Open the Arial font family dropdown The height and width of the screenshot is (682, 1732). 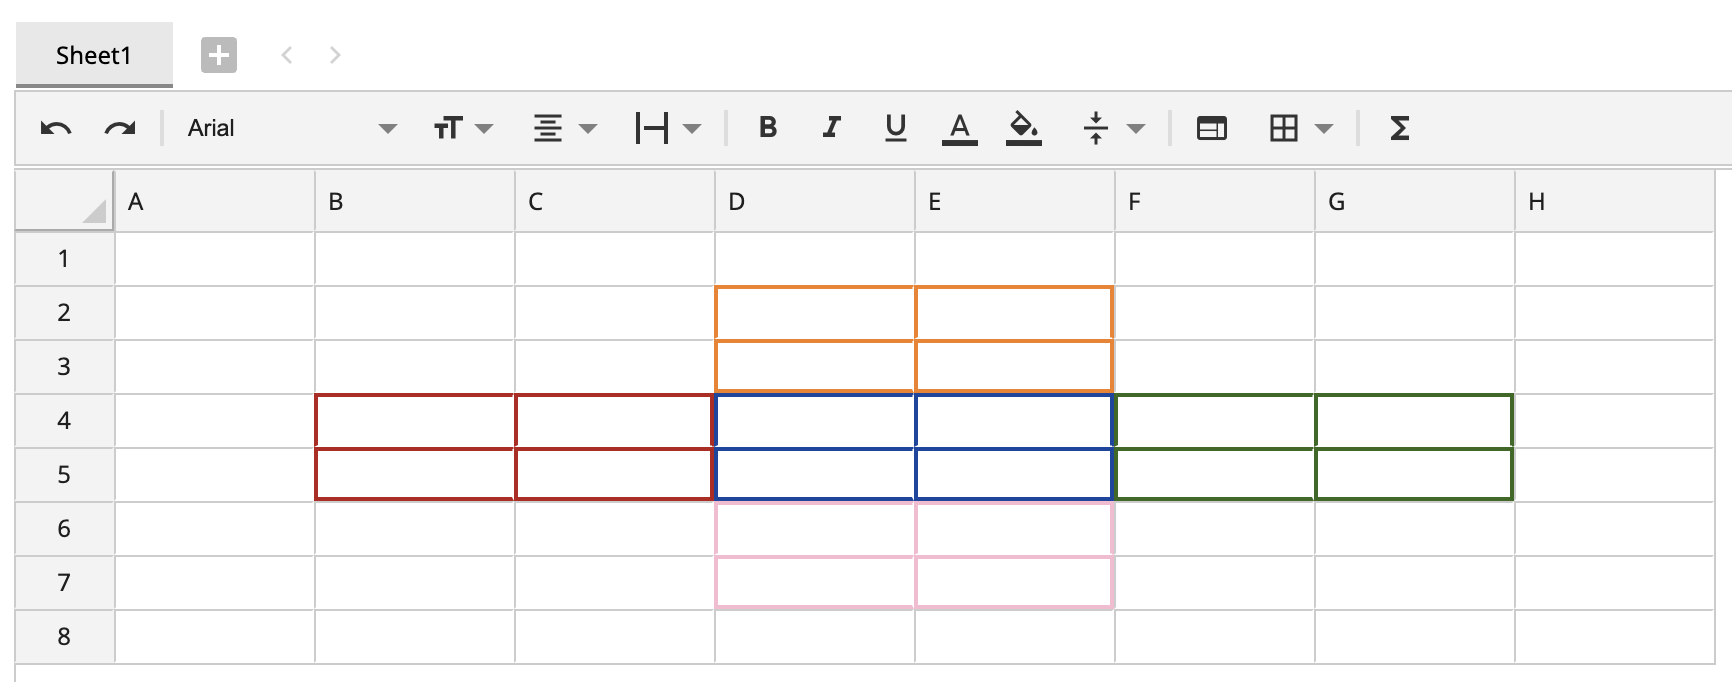click(x=292, y=128)
